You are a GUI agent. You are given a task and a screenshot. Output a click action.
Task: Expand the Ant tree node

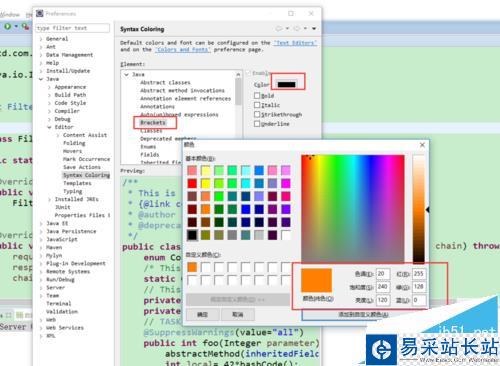[x=41, y=47]
